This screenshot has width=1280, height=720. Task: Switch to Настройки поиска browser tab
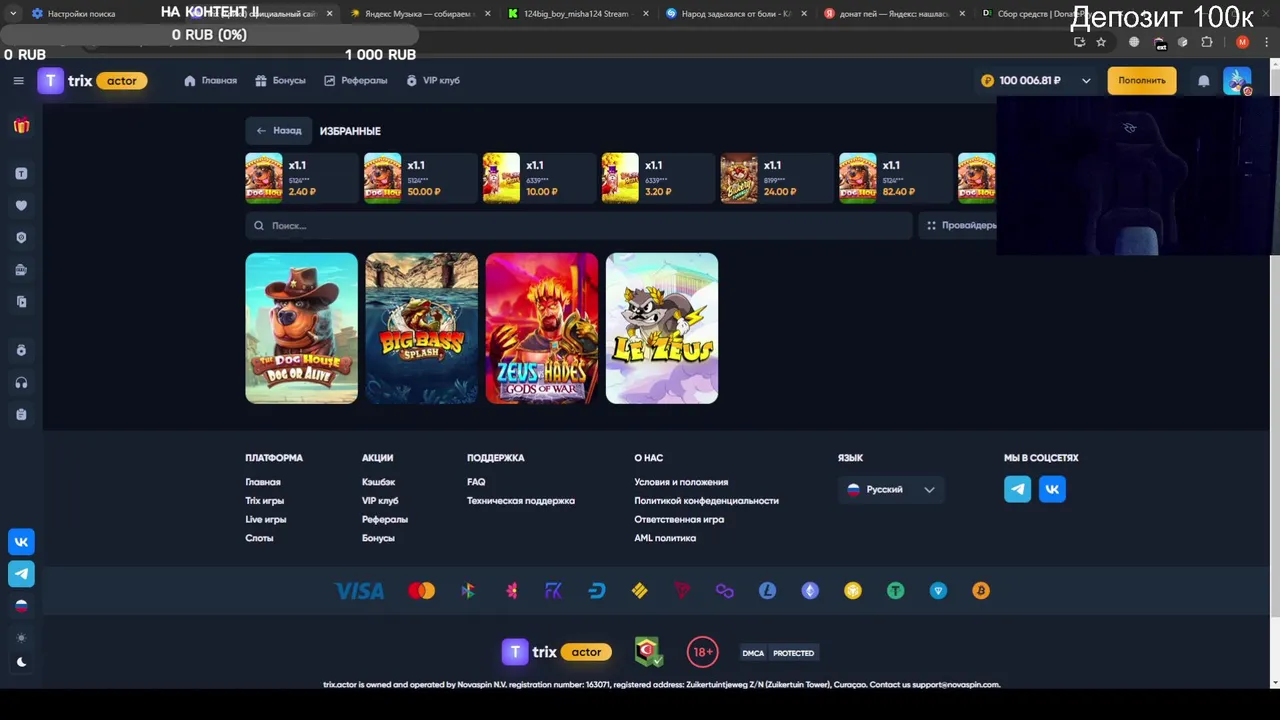click(x=80, y=14)
